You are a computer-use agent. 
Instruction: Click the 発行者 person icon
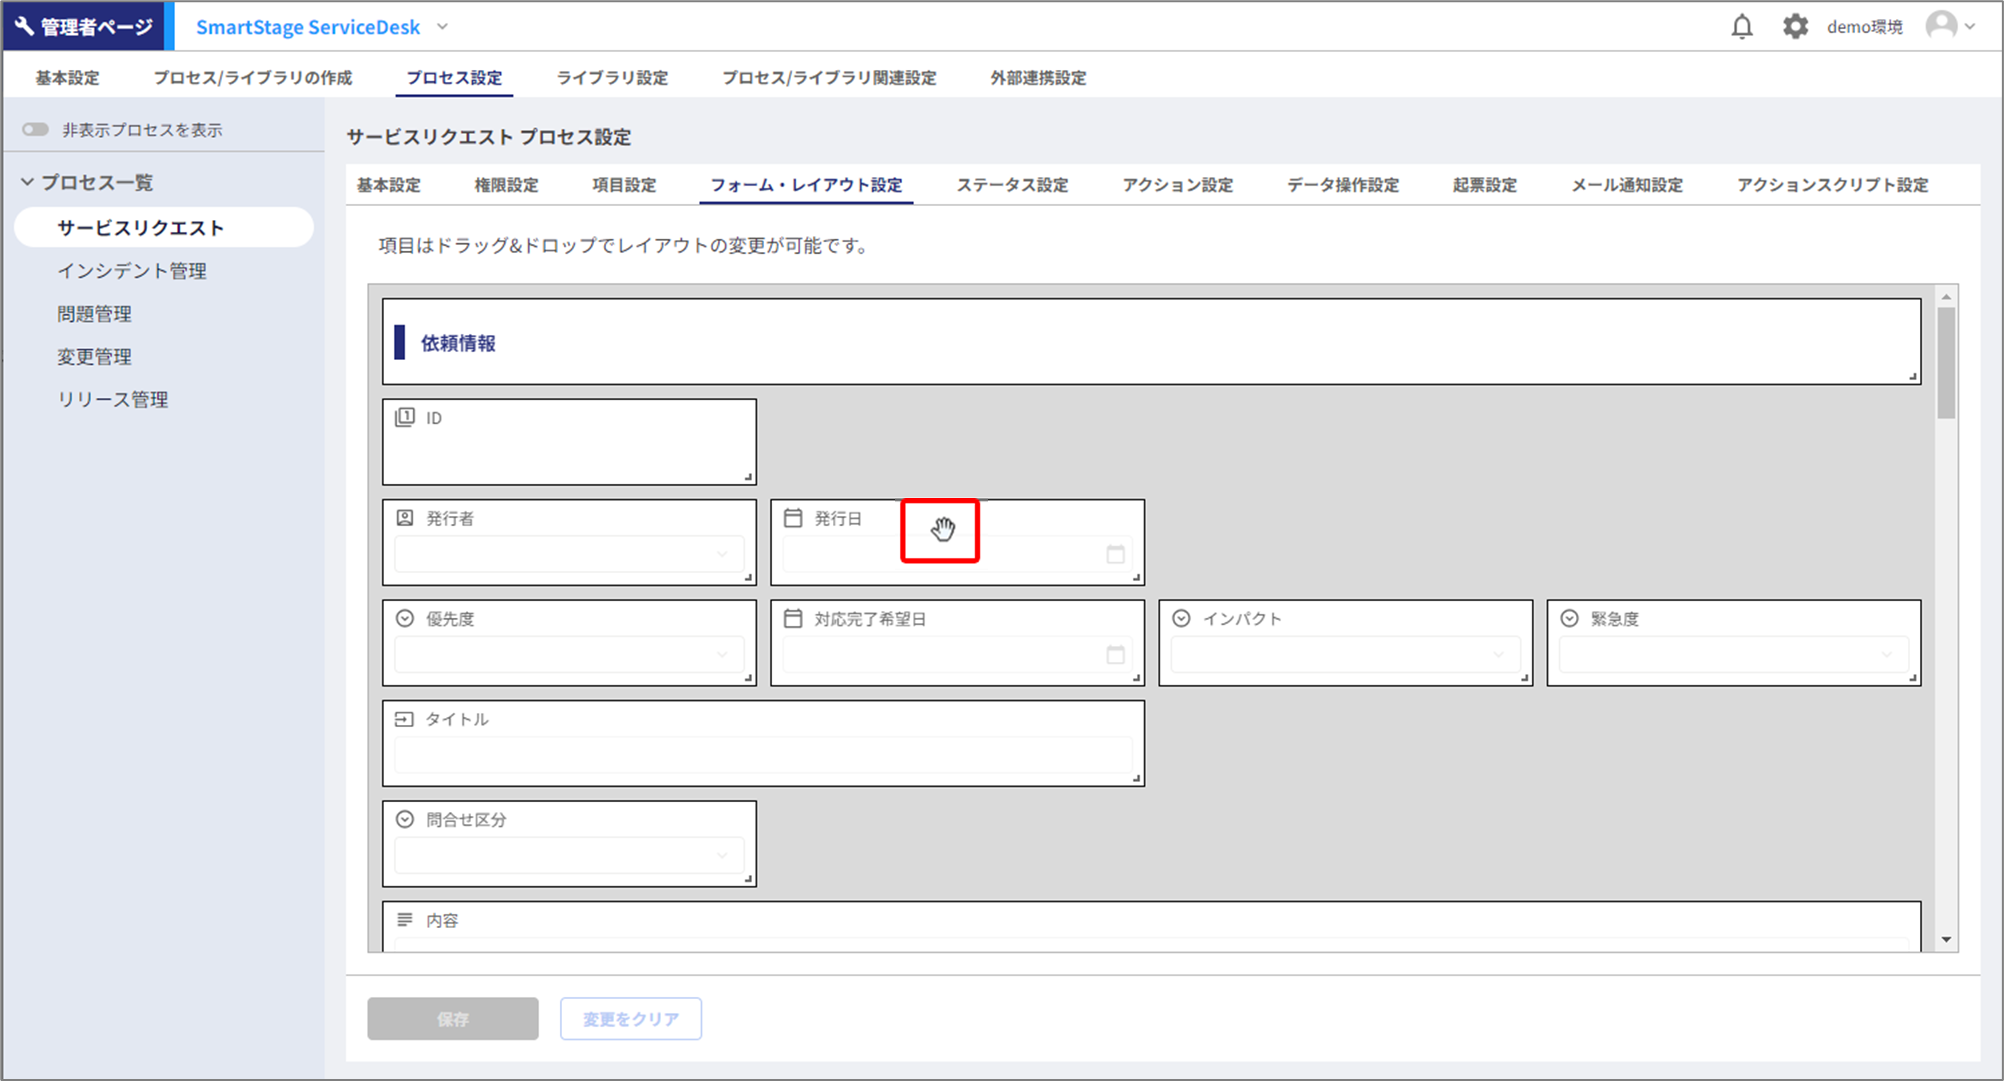(405, 518)
